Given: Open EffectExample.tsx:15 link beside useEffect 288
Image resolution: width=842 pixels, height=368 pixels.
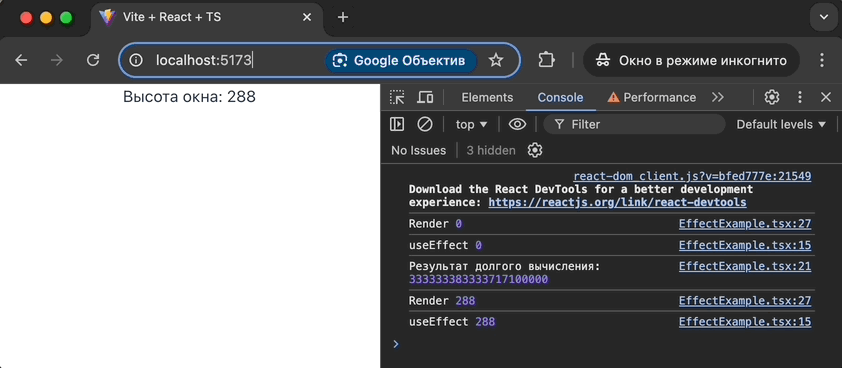Looking at the screenshot, I should click(745, 322).
